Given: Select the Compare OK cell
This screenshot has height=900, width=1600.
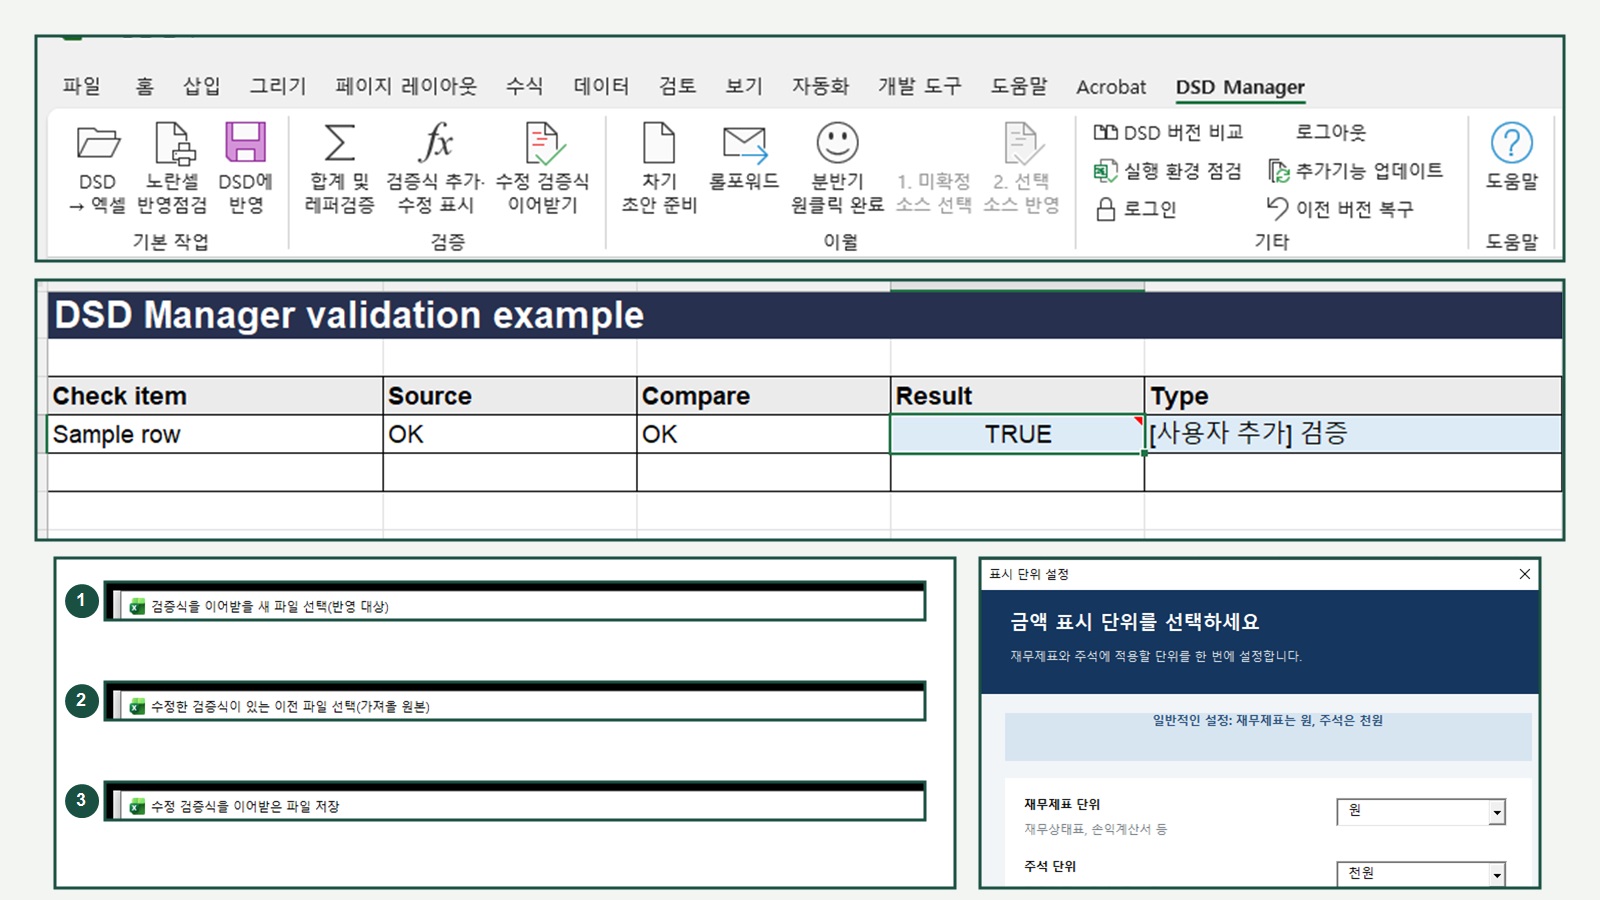Looking at the screenshot, I should coord(764,434).
